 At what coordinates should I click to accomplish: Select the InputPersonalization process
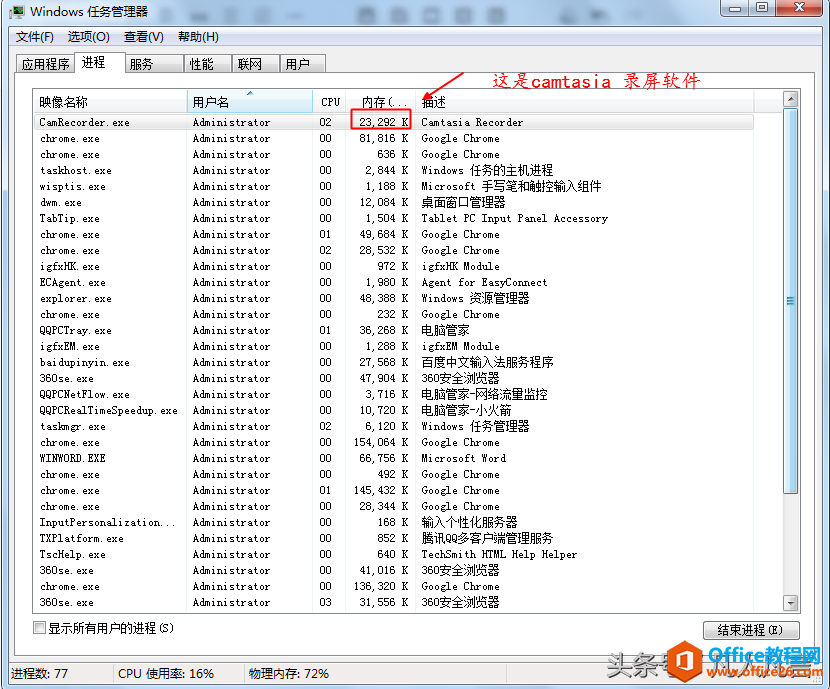(394, 522)
